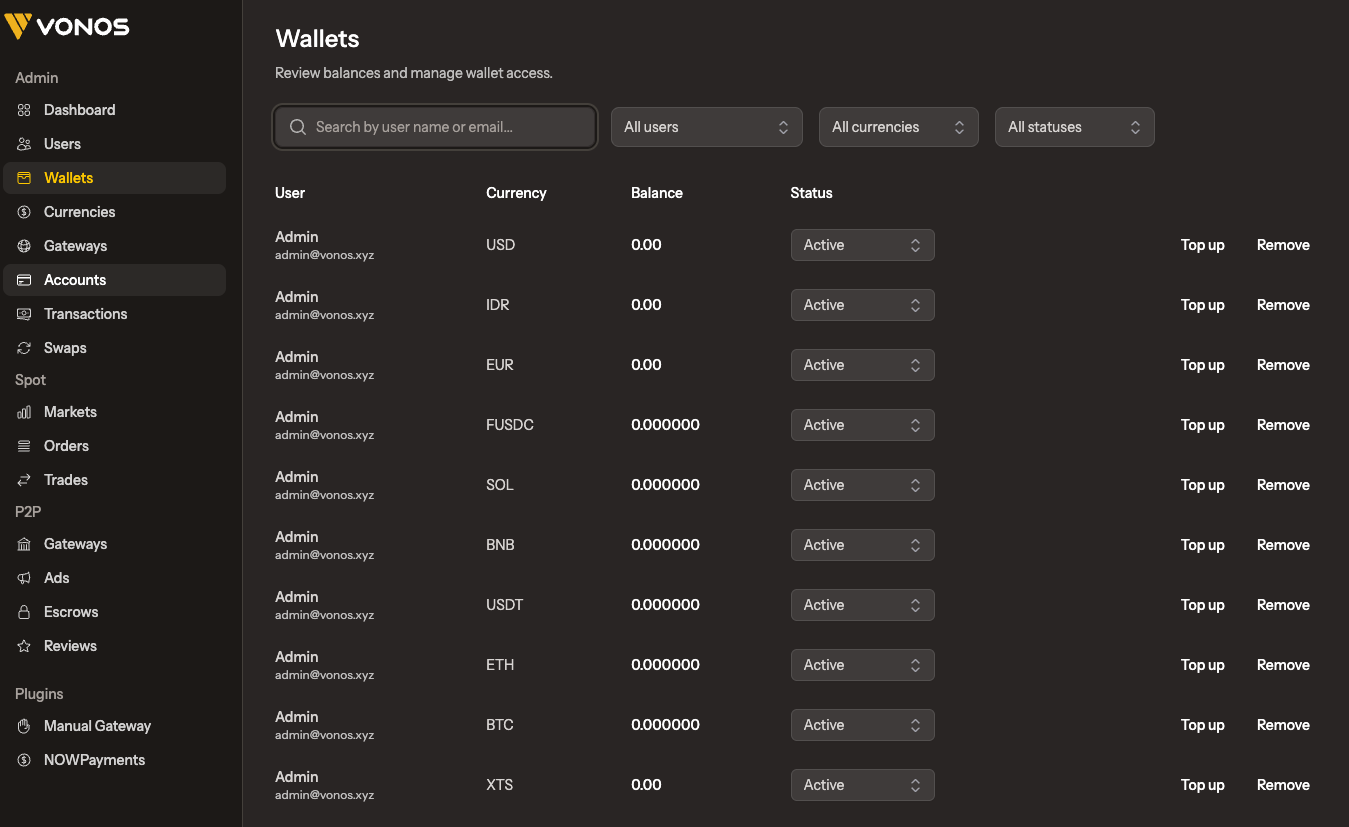Remove the USDT wallet
The width and height of the screenshot is (1349, 827).
tap(1283, 605)
